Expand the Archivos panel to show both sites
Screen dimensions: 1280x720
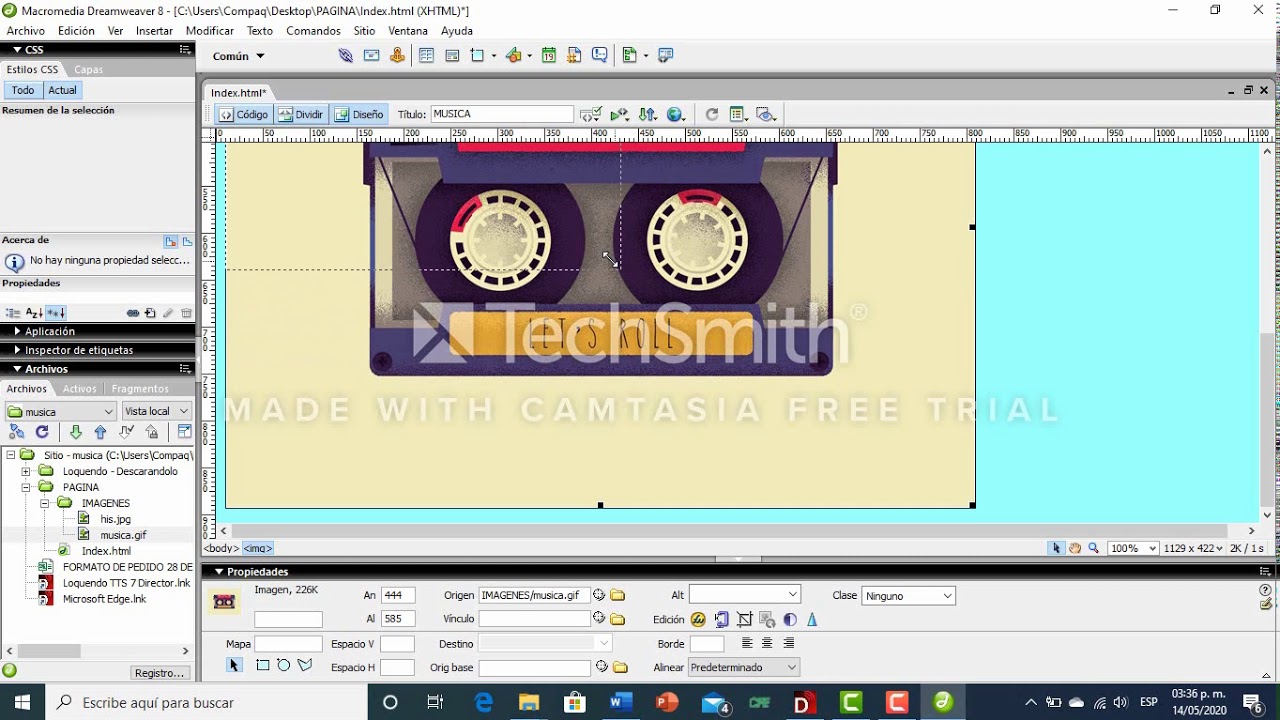point(184,432)
